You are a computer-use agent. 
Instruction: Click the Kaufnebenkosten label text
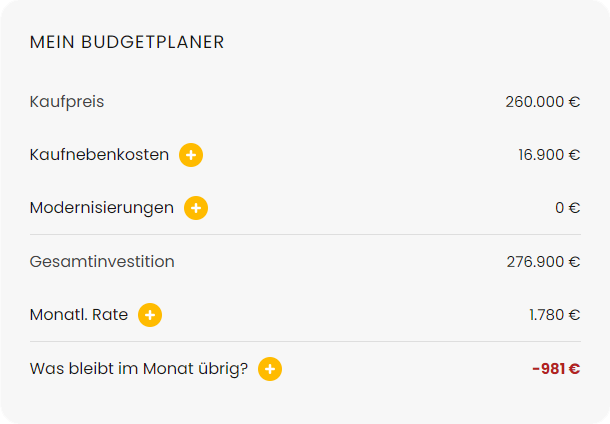(99, 155)
